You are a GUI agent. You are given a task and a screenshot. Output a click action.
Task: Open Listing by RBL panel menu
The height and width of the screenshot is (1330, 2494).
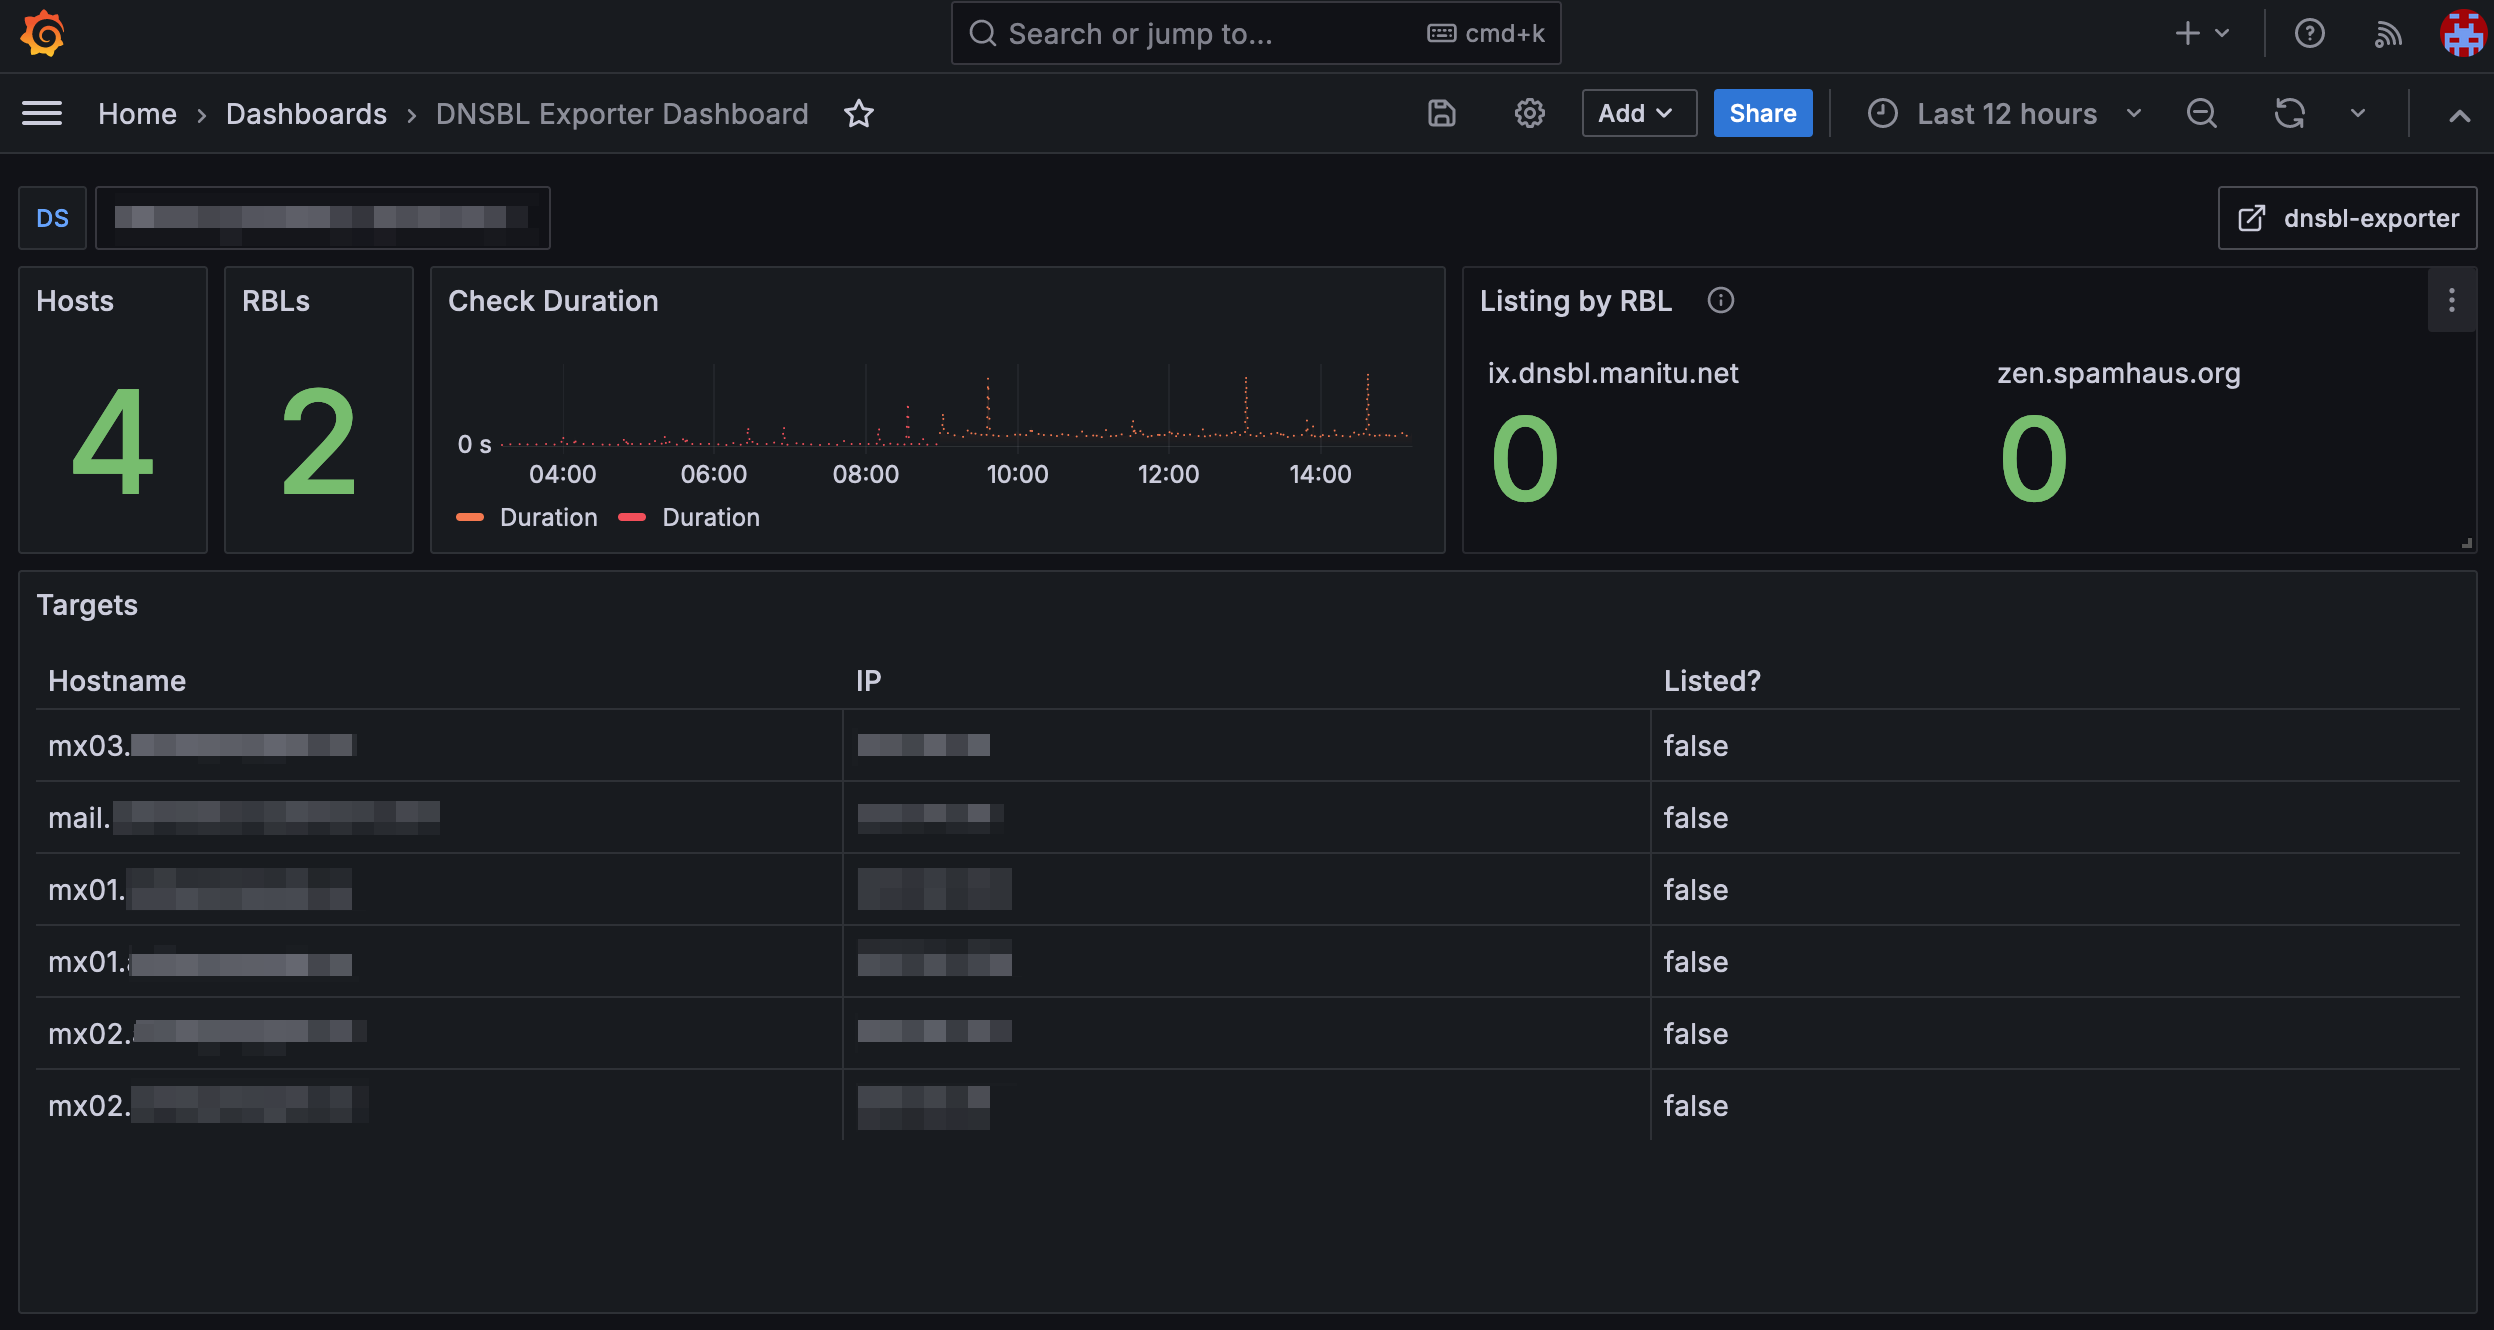pyautogui.click(x=2451, y=300)
